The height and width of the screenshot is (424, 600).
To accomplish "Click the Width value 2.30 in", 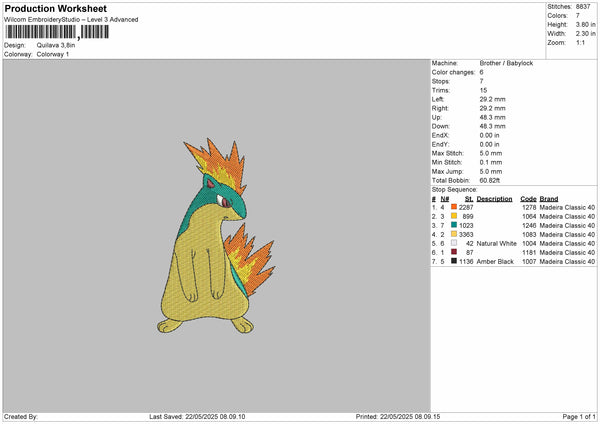I will tap(586, 34).
